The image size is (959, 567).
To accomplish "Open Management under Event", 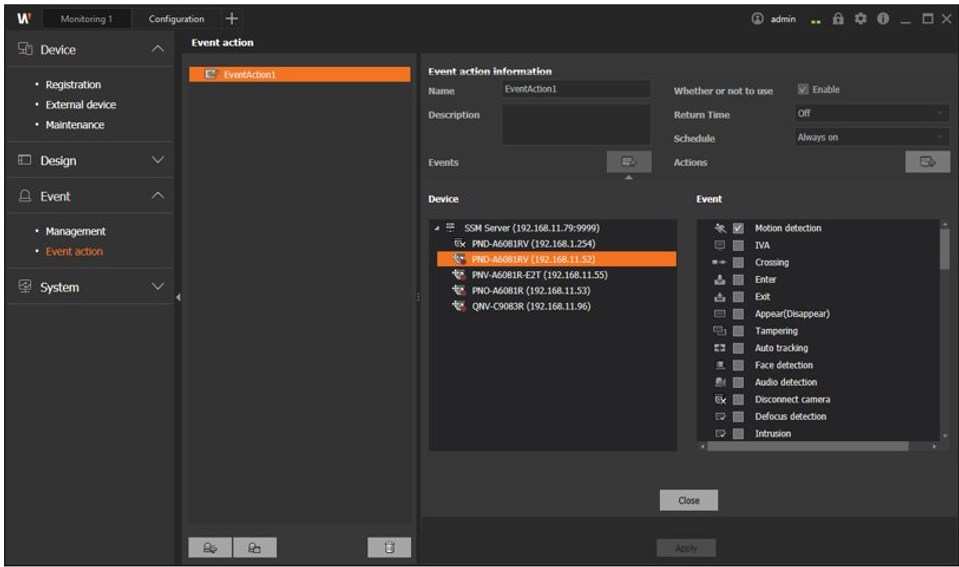I will click(x=75, y=231).
